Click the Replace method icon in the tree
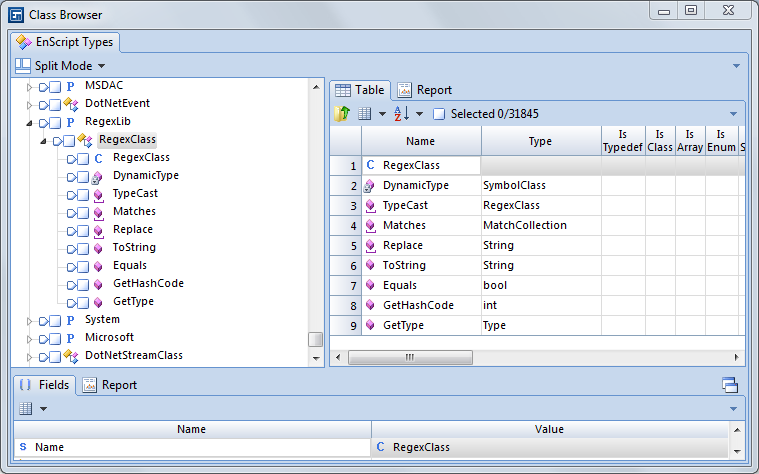The width and height of the screenshot is (759, 474). (x=98, y=230)
